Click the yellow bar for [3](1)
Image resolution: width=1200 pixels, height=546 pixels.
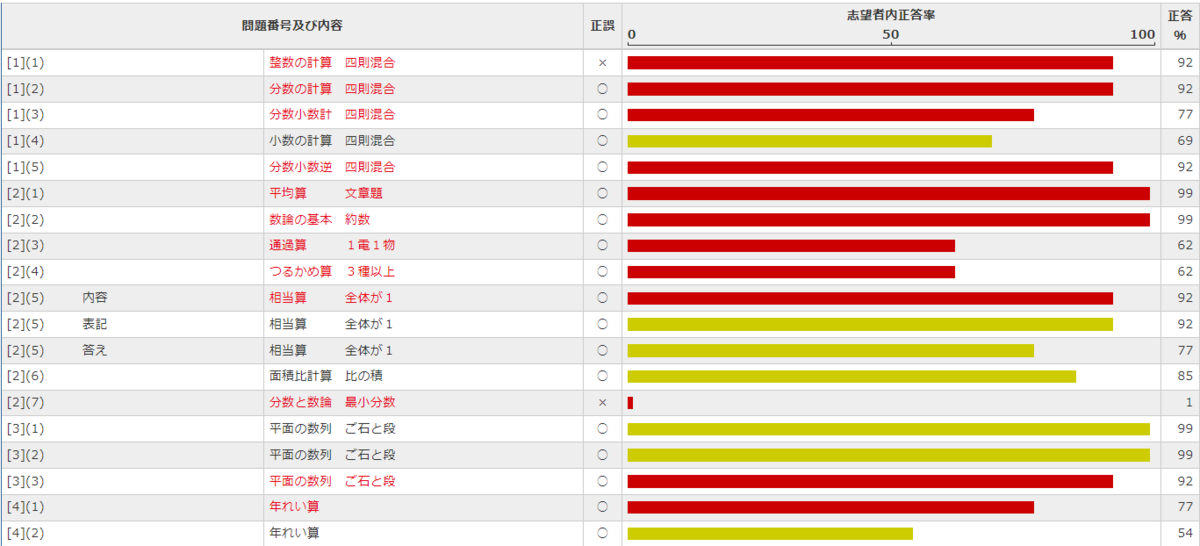point(888,428)
